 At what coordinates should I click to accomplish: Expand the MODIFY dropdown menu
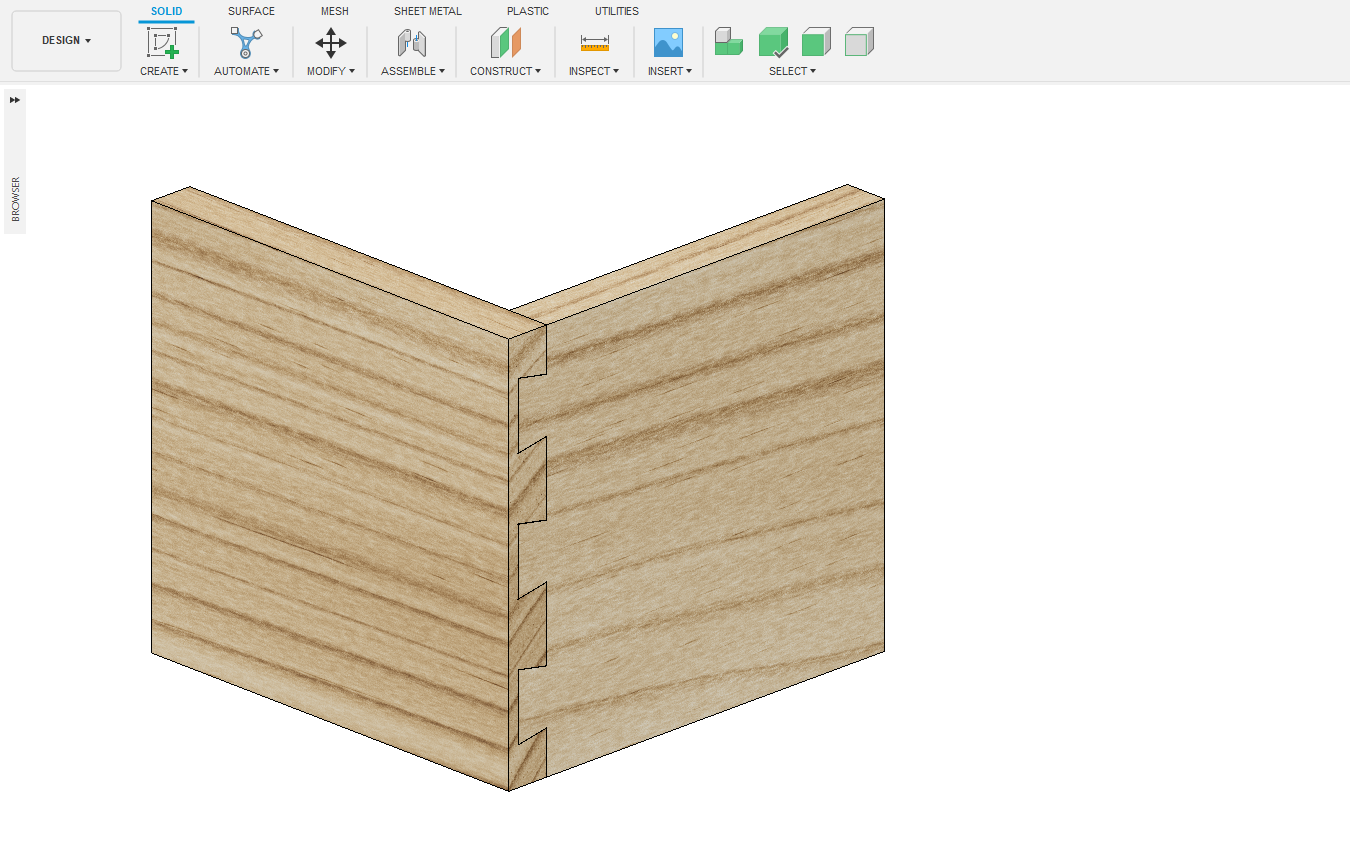point(330,71)
